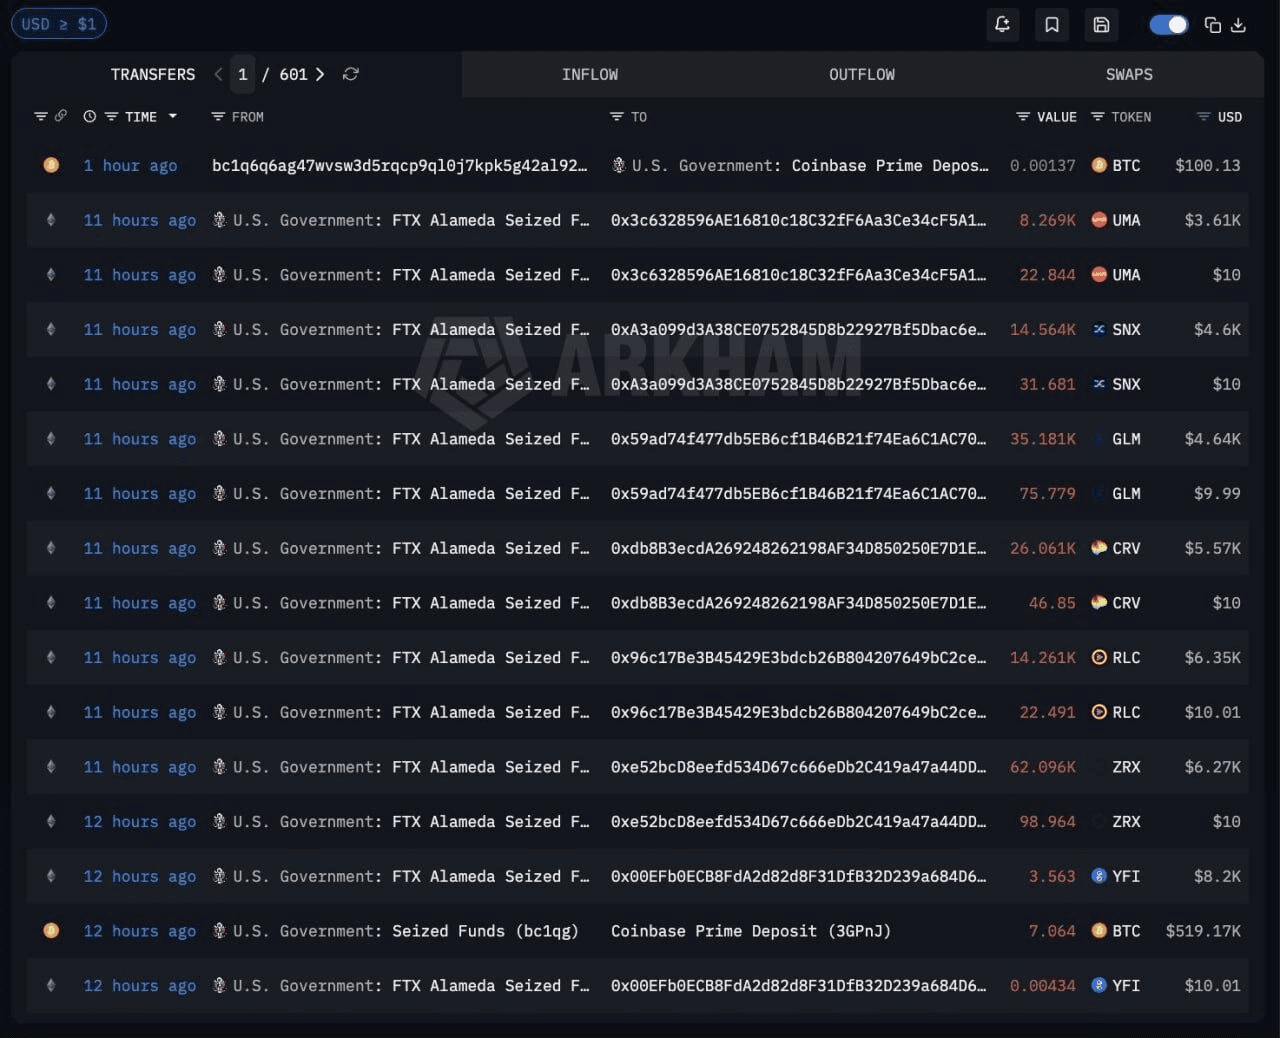Click the YFI token icon in $8.2K row
Image resolution: width=1280 pixels, height=1038 pixels.
point(1099,876)
